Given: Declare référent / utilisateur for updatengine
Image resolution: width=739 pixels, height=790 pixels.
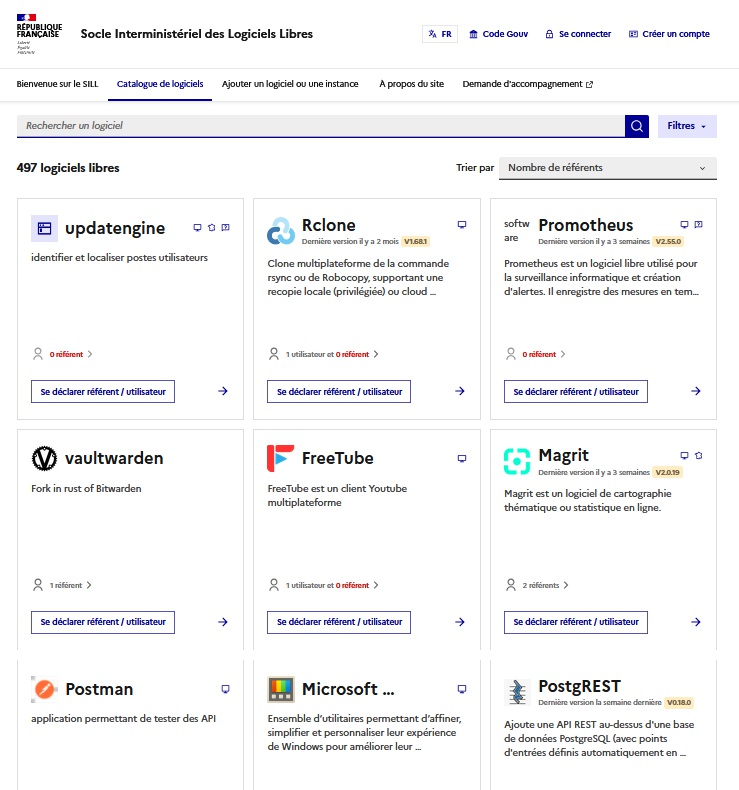Looking at the screenshot, I should [103, 391].
